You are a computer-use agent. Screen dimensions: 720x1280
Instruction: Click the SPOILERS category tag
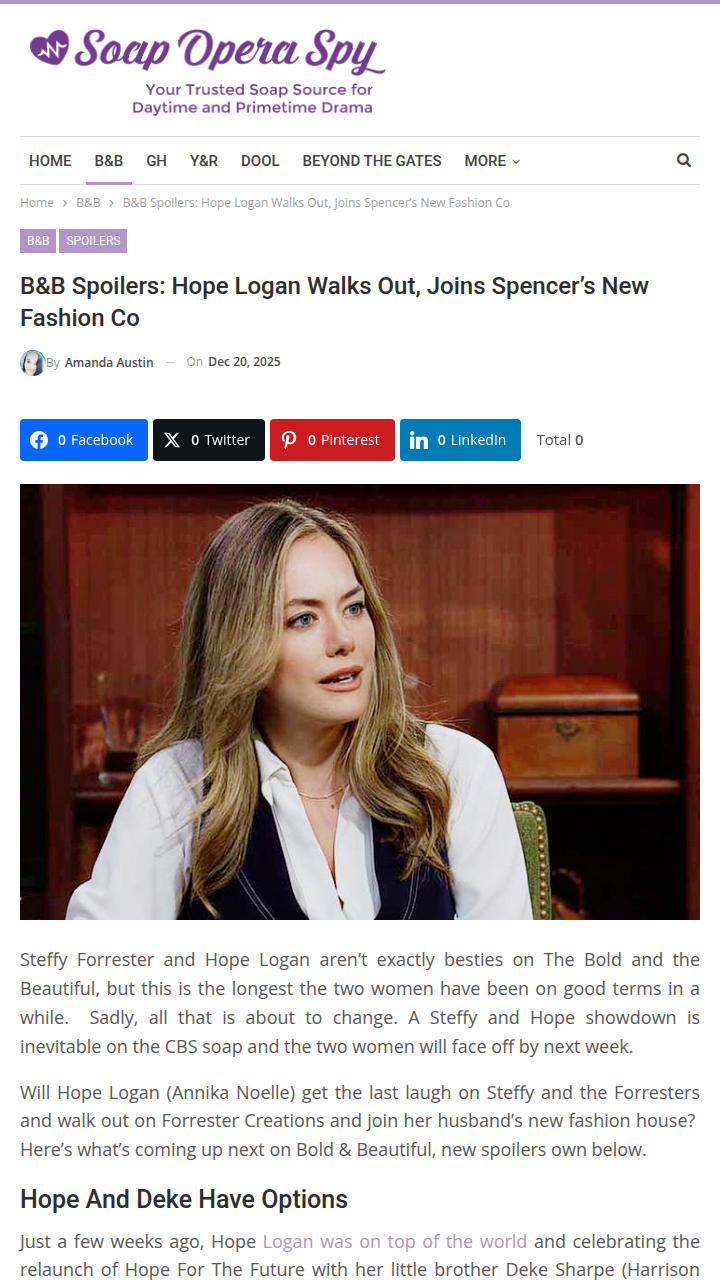click(x=93, y=241)
